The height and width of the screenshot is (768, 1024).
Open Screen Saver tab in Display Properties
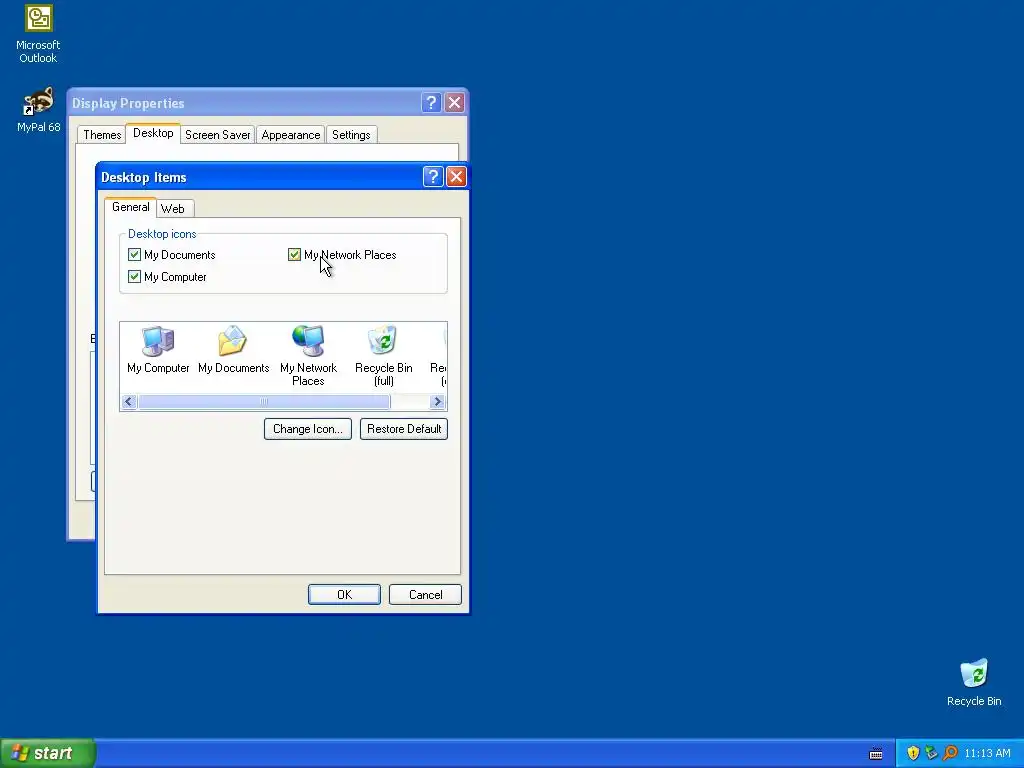click(217, 135)
